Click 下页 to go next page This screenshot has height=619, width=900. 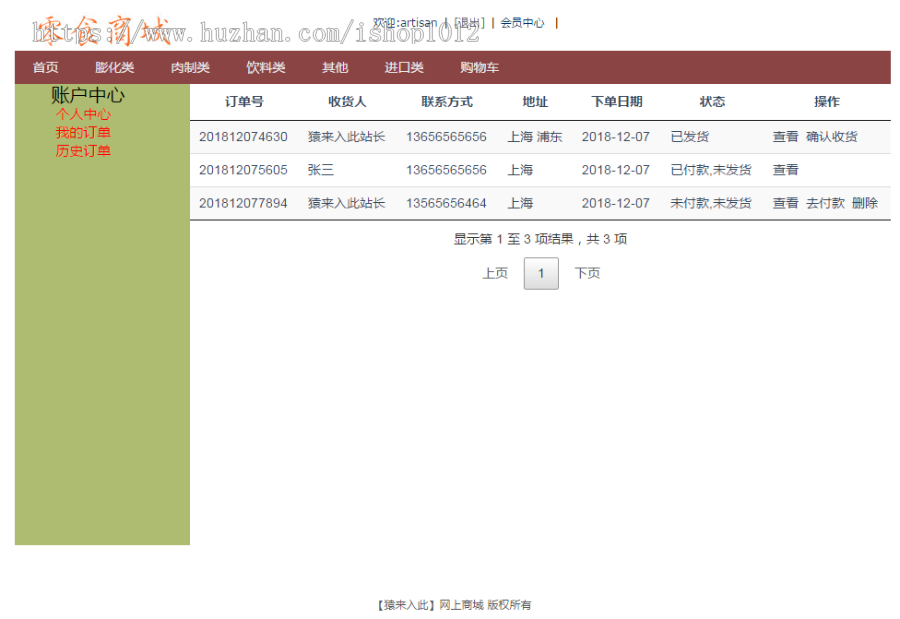(587, 272)
